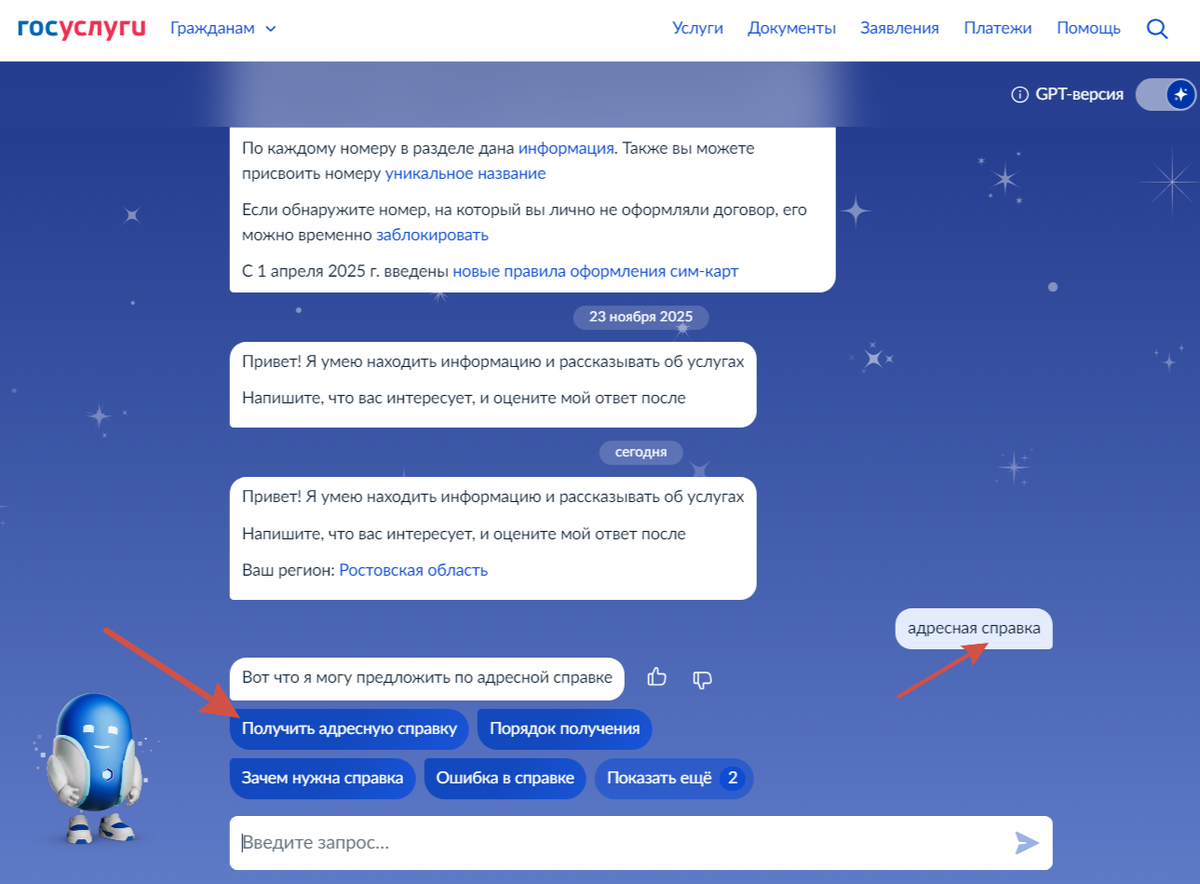1200x884 pixels.
Task: Send the request with paper plane icon
Action: point(1027,843)
